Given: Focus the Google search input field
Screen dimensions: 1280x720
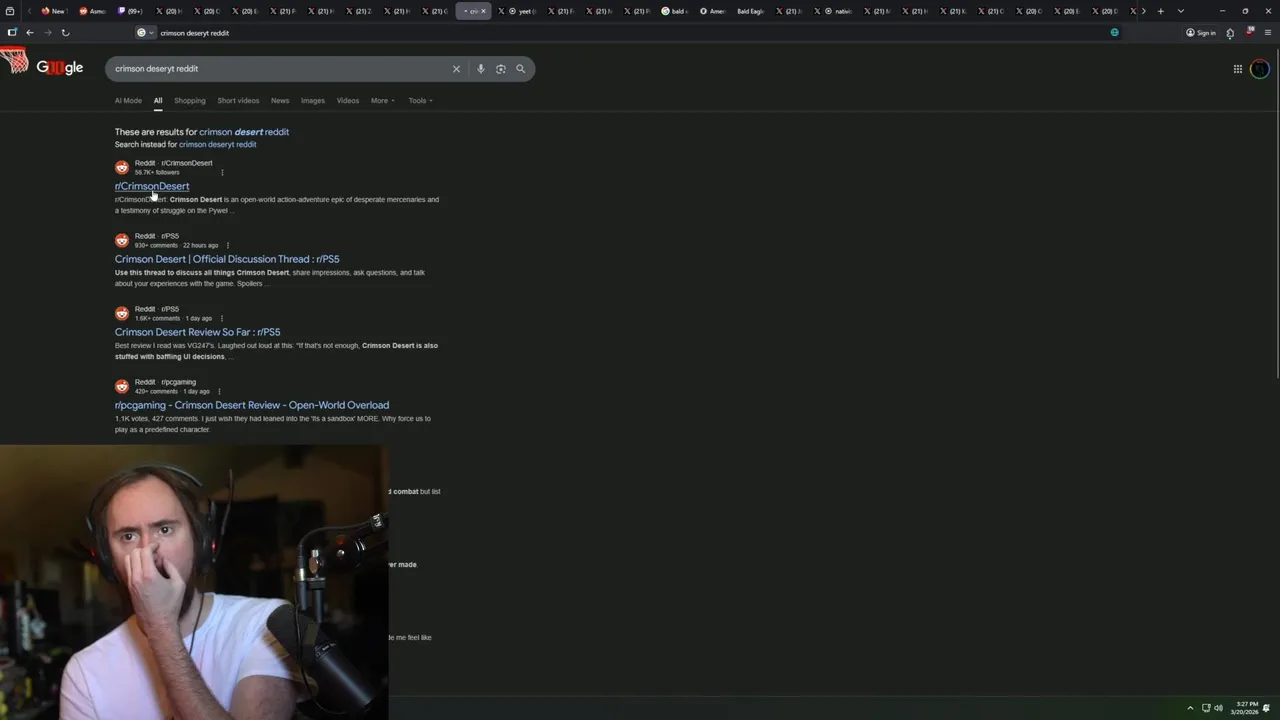Looking at the screenshot, I should tap(280, 69).
